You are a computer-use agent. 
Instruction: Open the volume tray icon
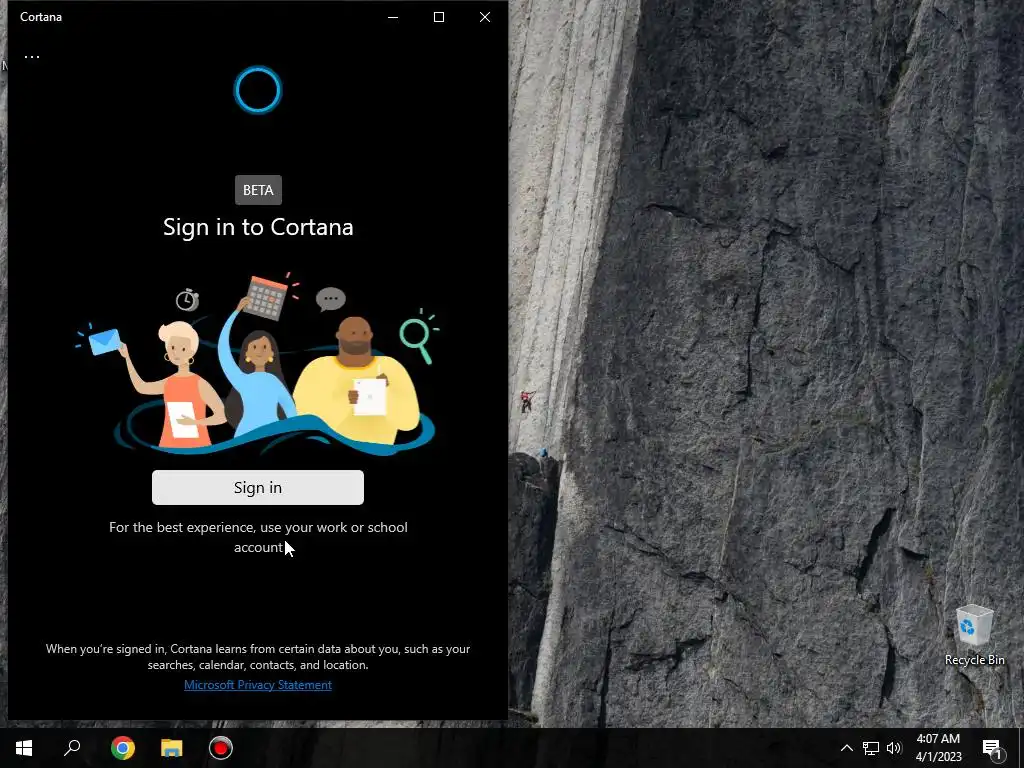tap(894, 748)
